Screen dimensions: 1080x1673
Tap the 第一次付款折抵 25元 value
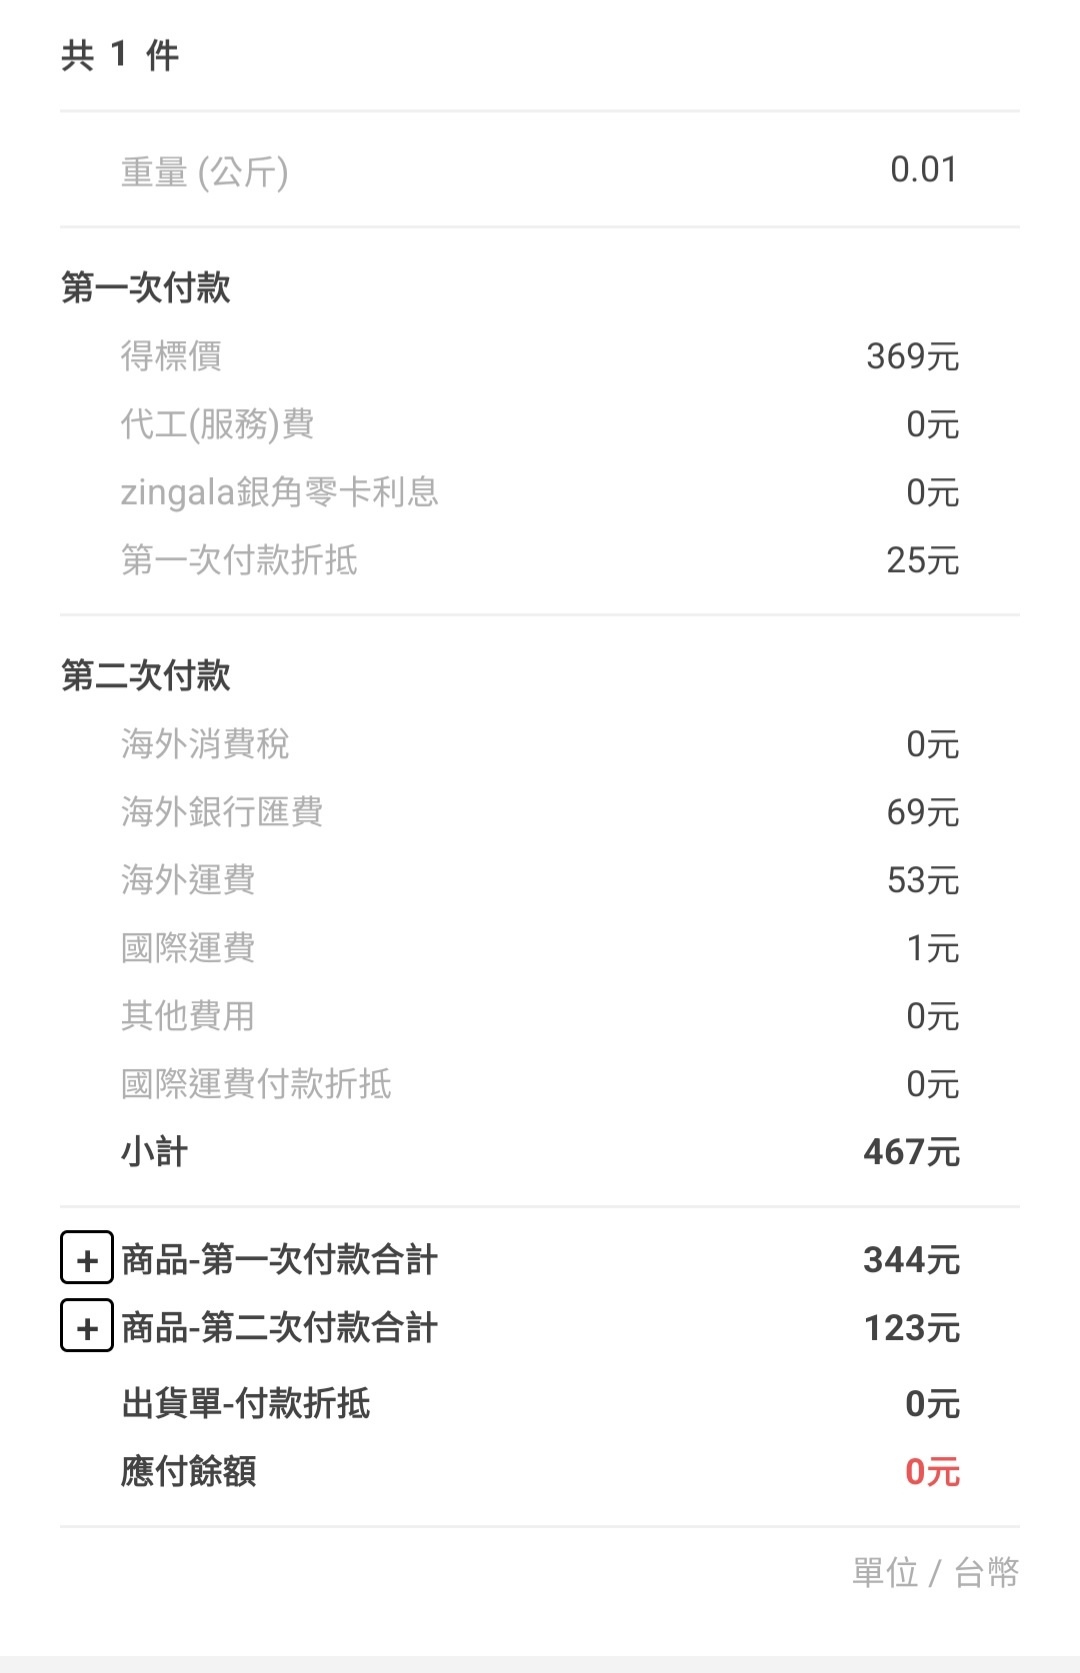[923, 559]
